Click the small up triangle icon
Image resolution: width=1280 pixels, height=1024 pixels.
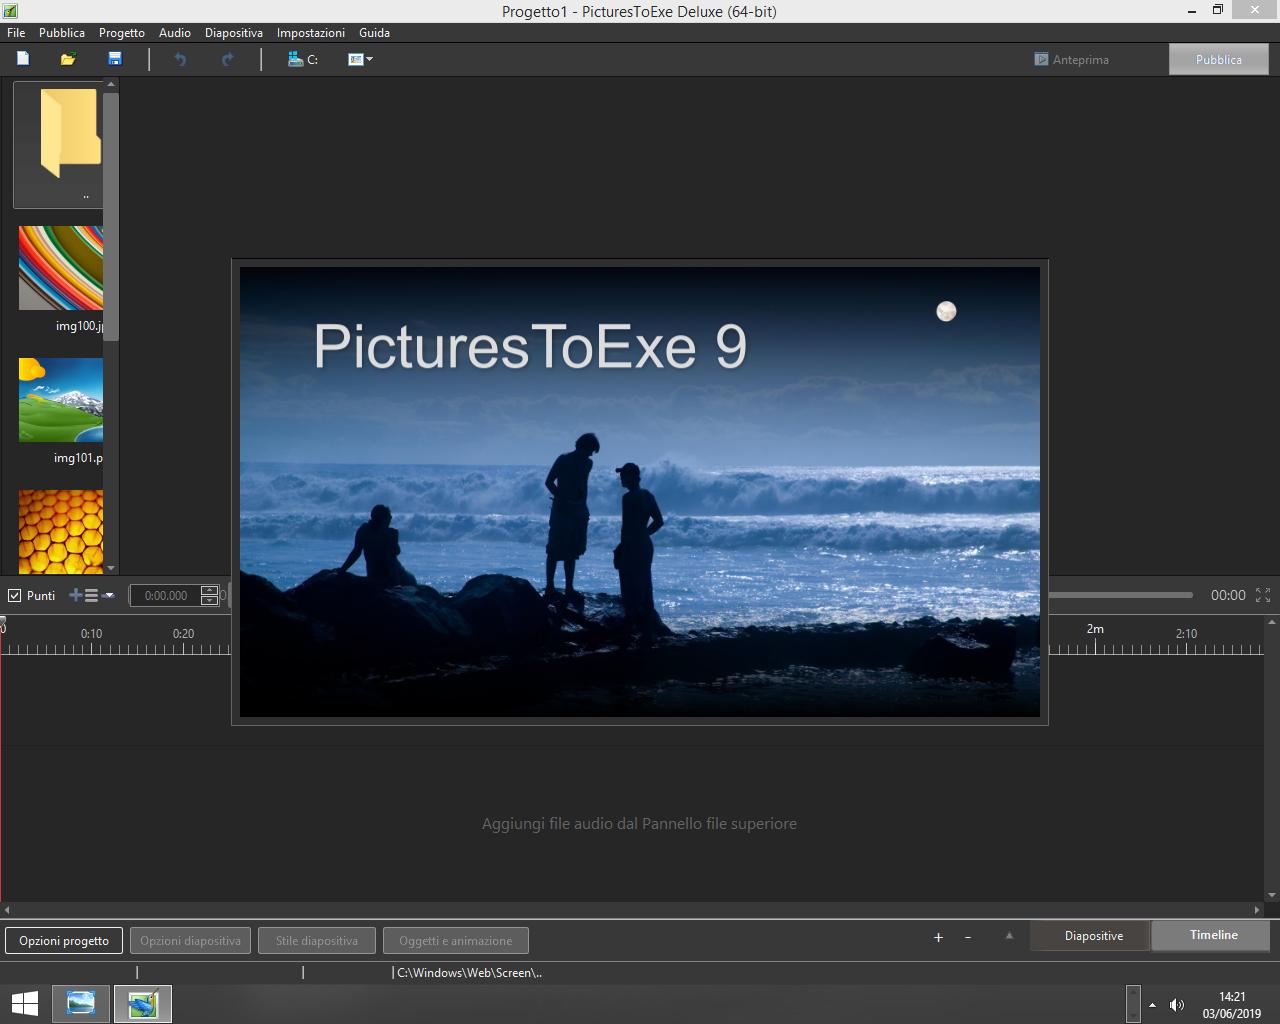pyautogui.click(x=1009, y=936)
